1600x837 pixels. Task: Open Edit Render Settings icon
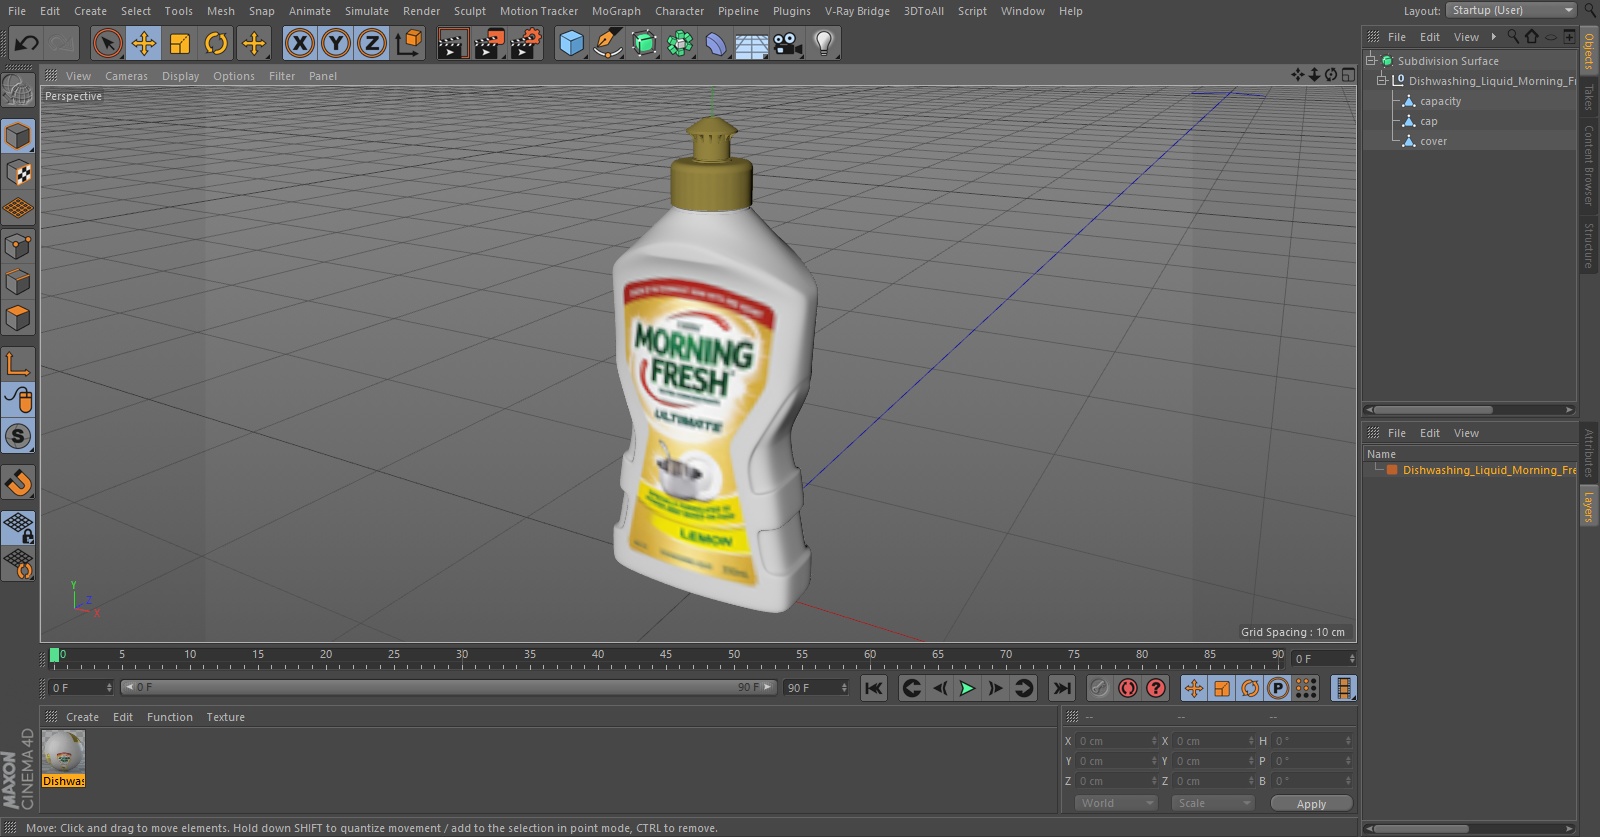pos(526,43)
